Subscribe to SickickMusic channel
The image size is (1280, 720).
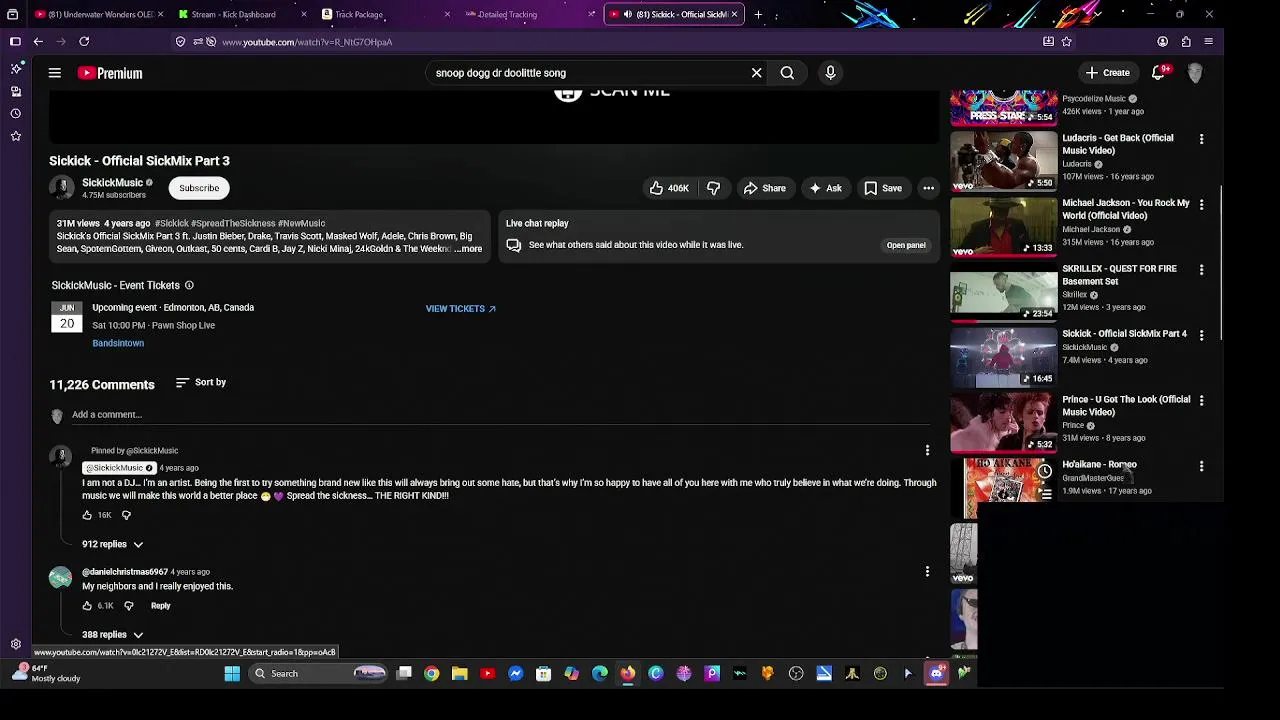[x=199, y=188]
